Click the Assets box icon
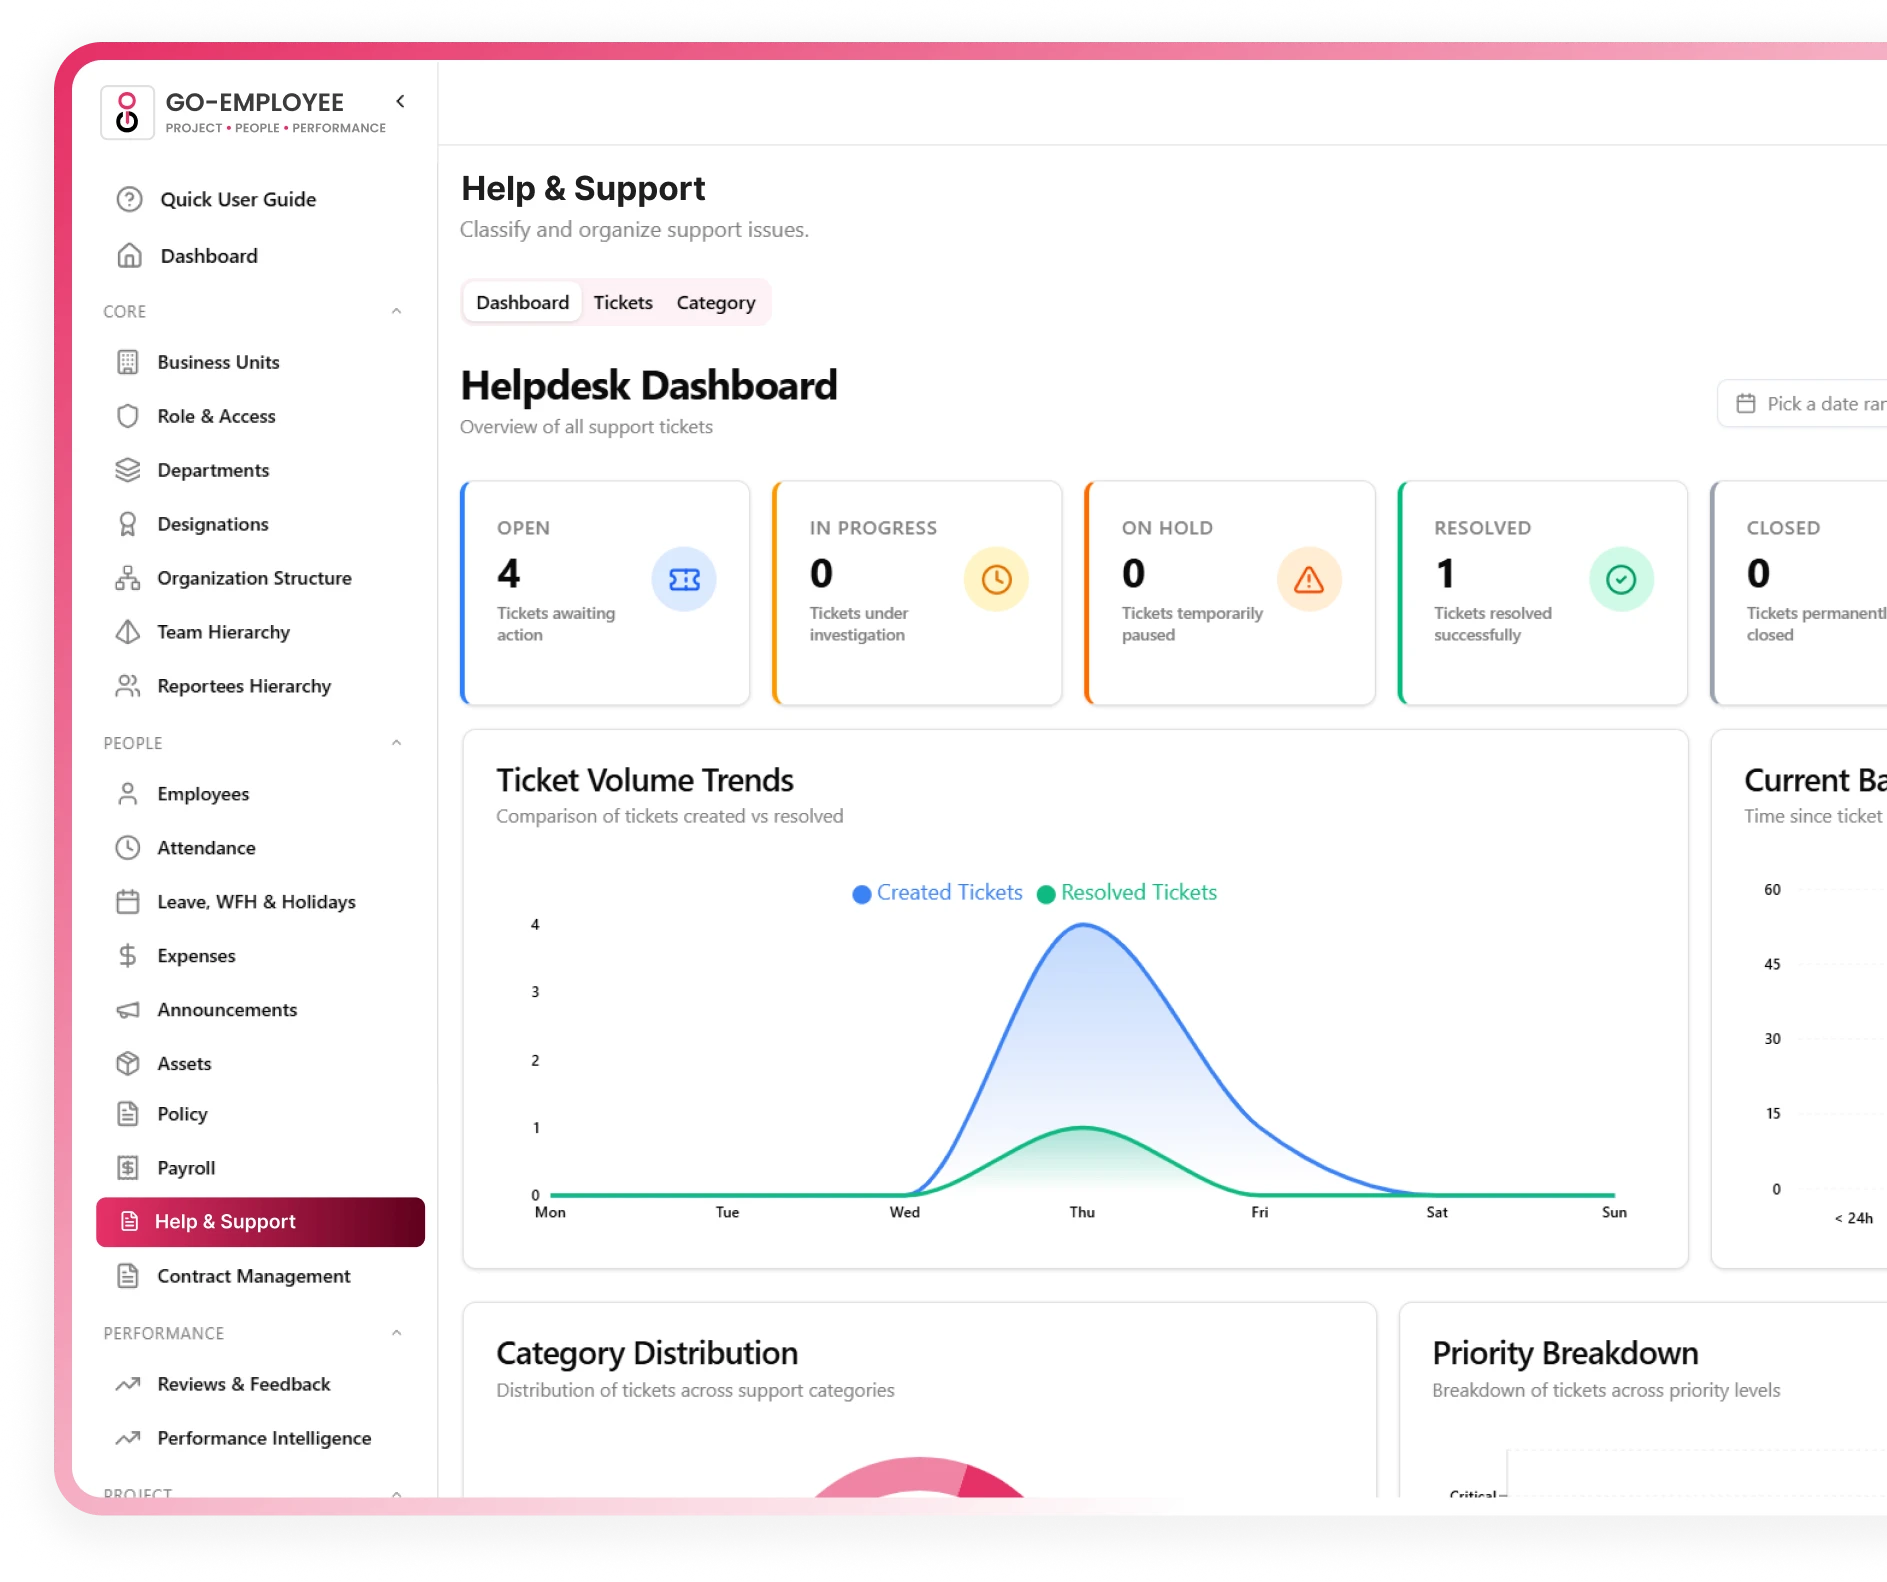The image size is (1887, 1582). pyautogui.click(x=128, y=1064)
